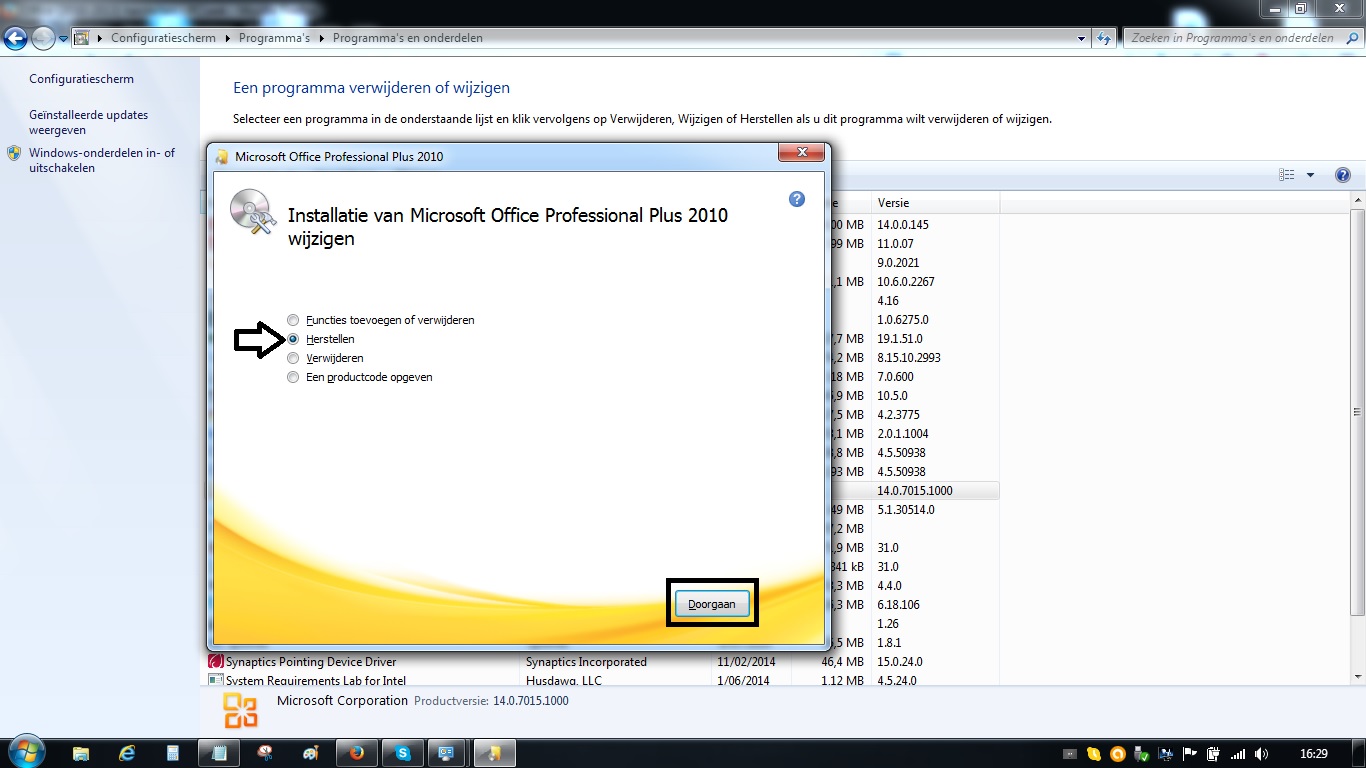Choose the 'Verwijderen' radio option
Image resolution: width=1366 pixels, height=768 pixels.
293,358
